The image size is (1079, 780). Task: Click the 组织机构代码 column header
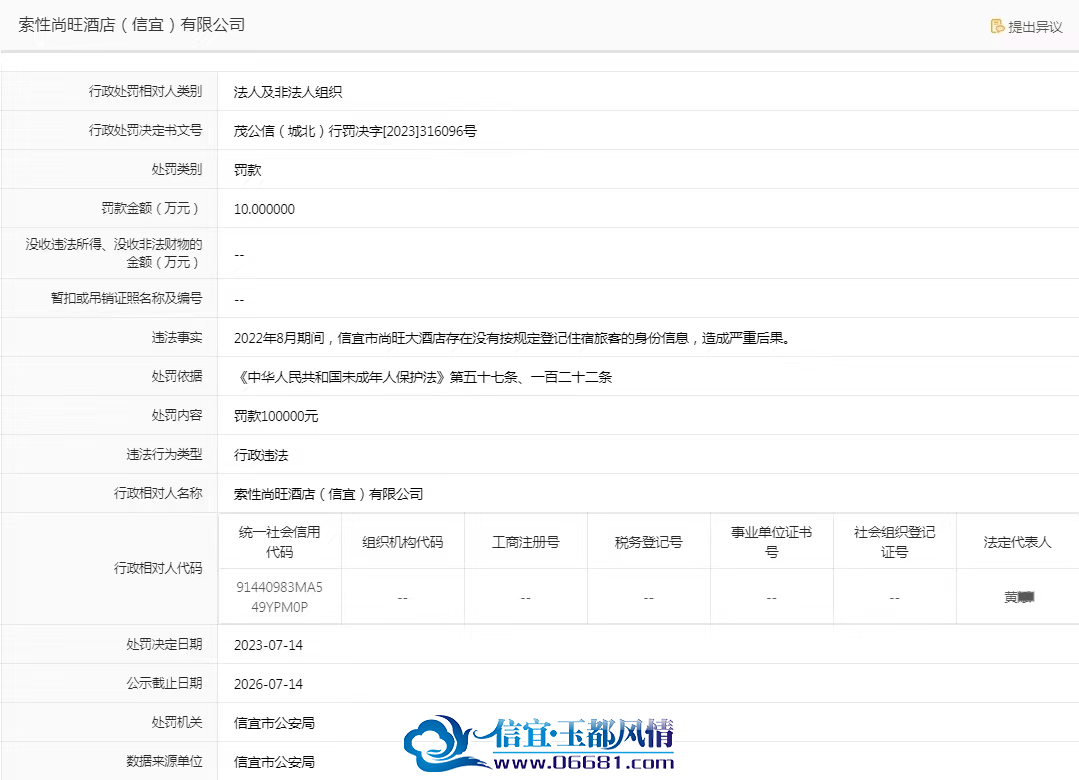403,542
